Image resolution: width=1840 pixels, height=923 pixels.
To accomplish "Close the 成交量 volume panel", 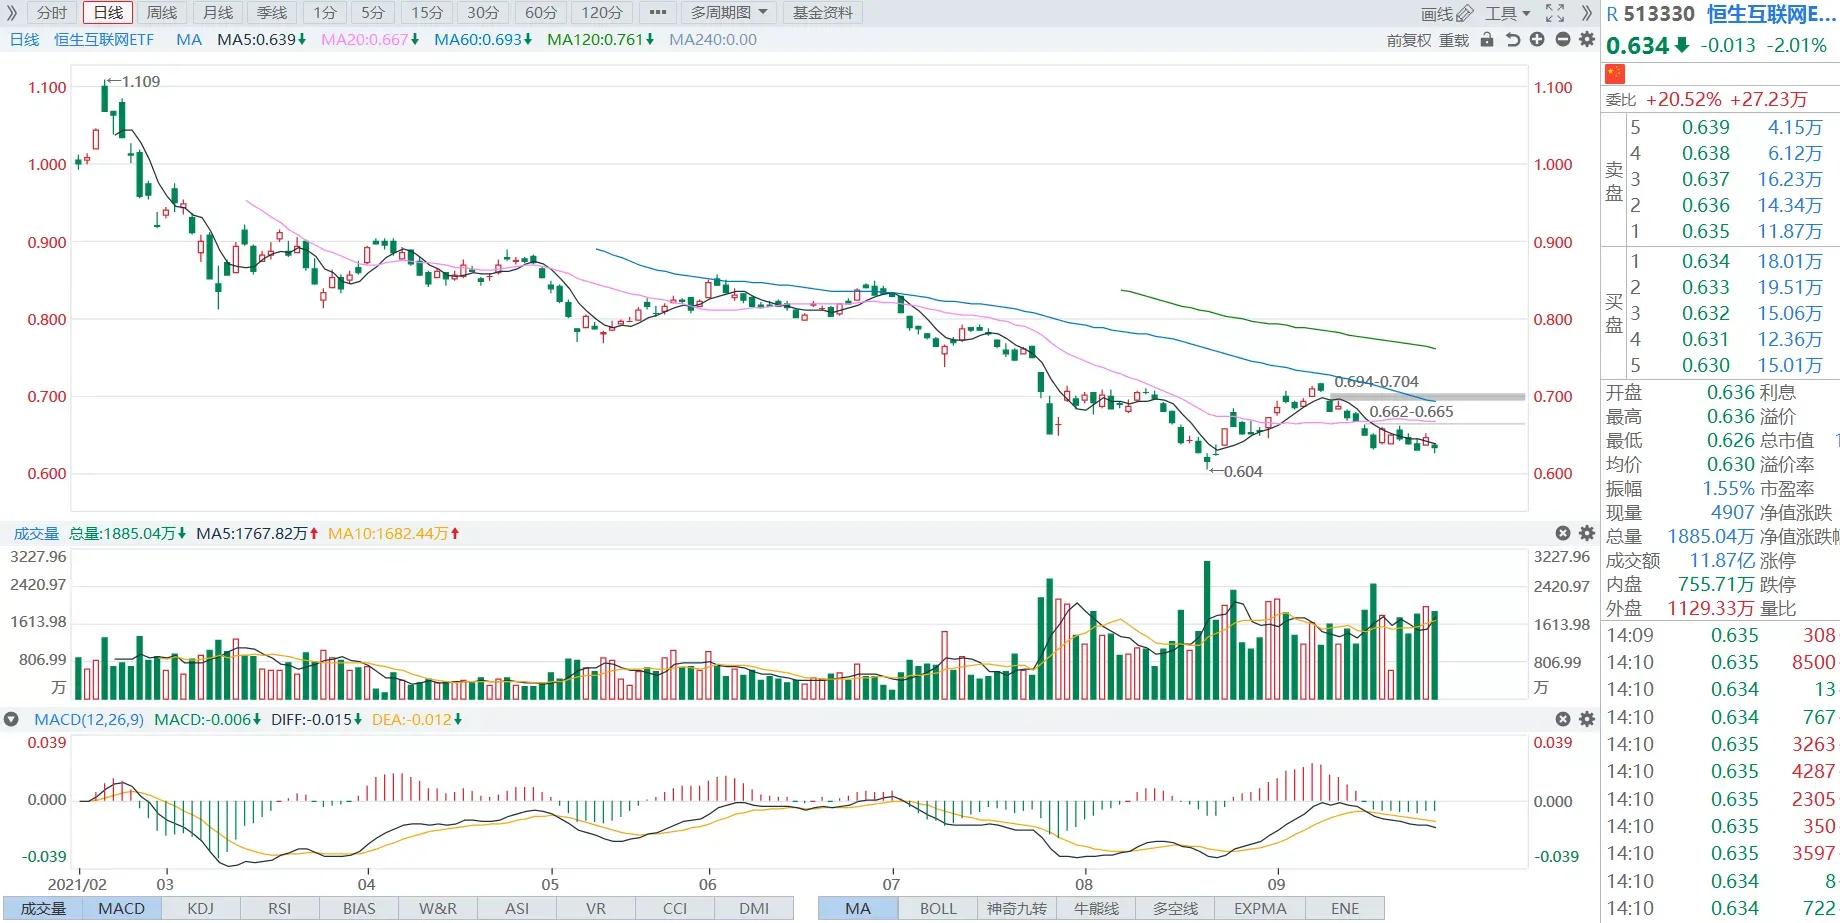I will click(x=1563, y=533).
